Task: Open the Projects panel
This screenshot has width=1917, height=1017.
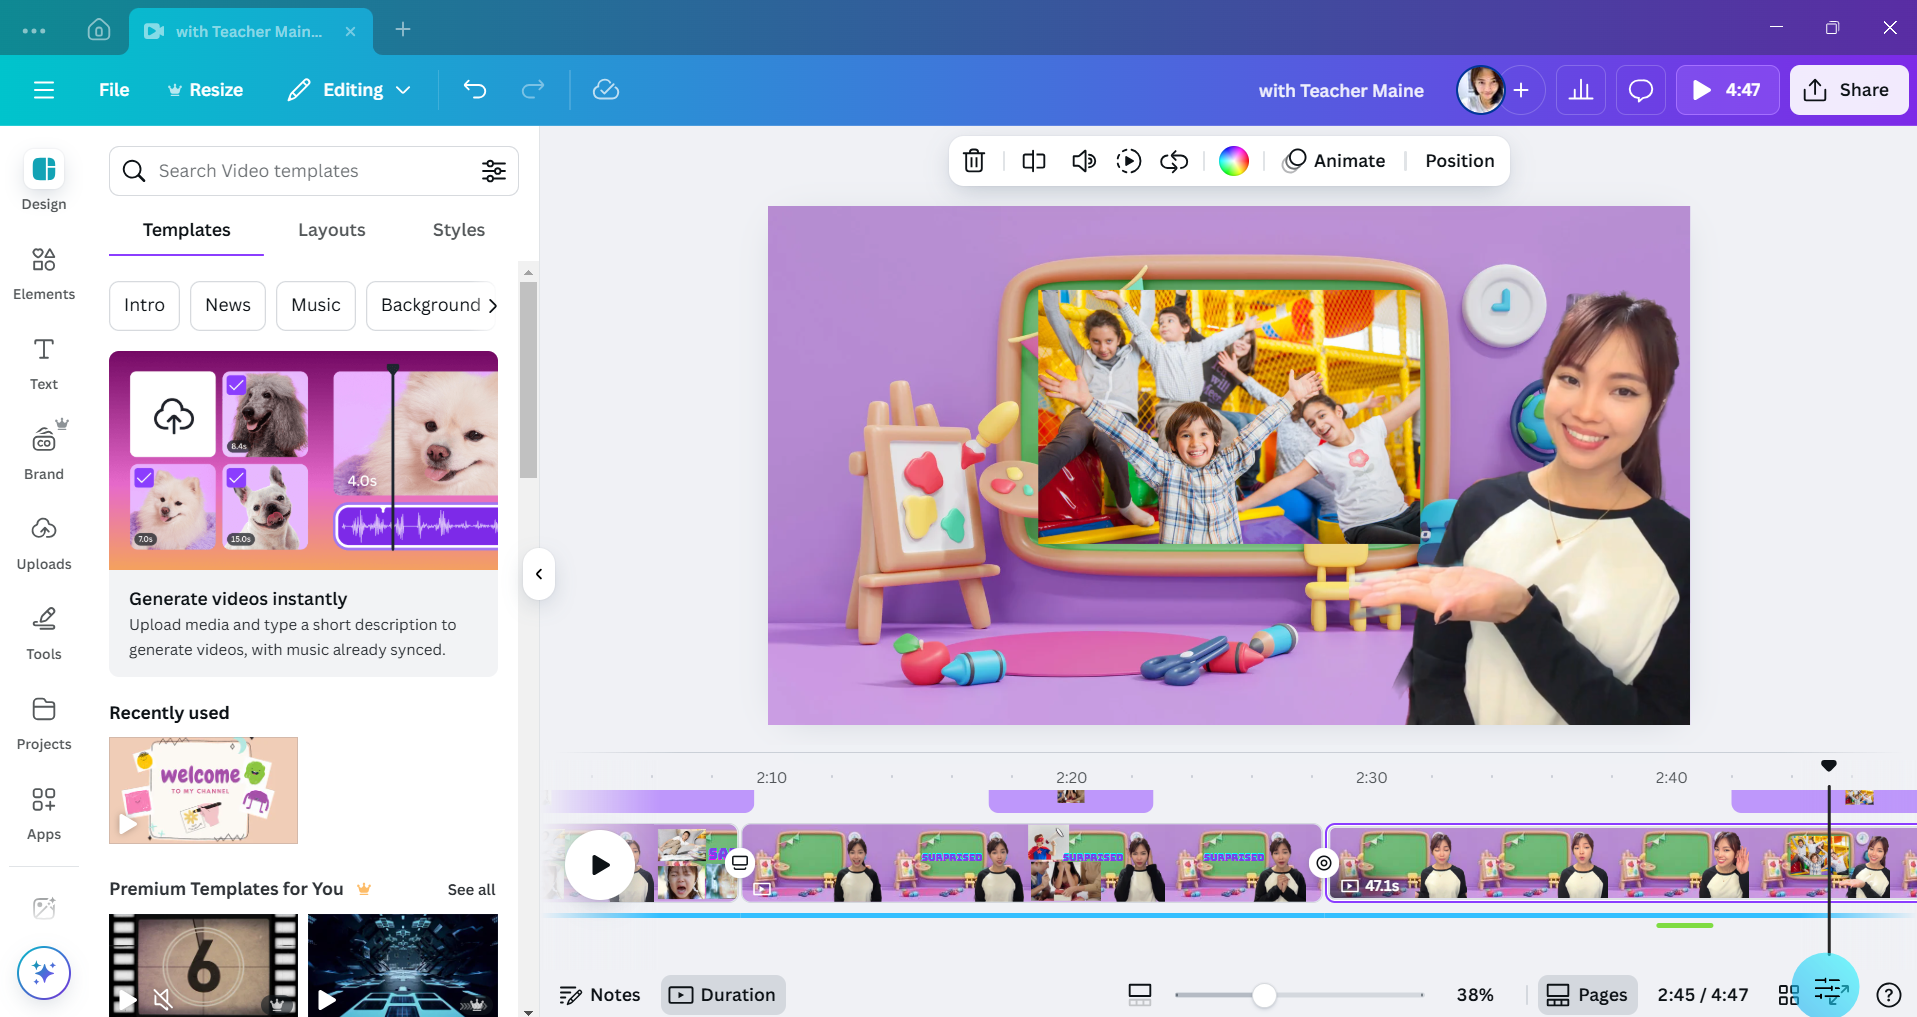Action: [x=44, y=723]
